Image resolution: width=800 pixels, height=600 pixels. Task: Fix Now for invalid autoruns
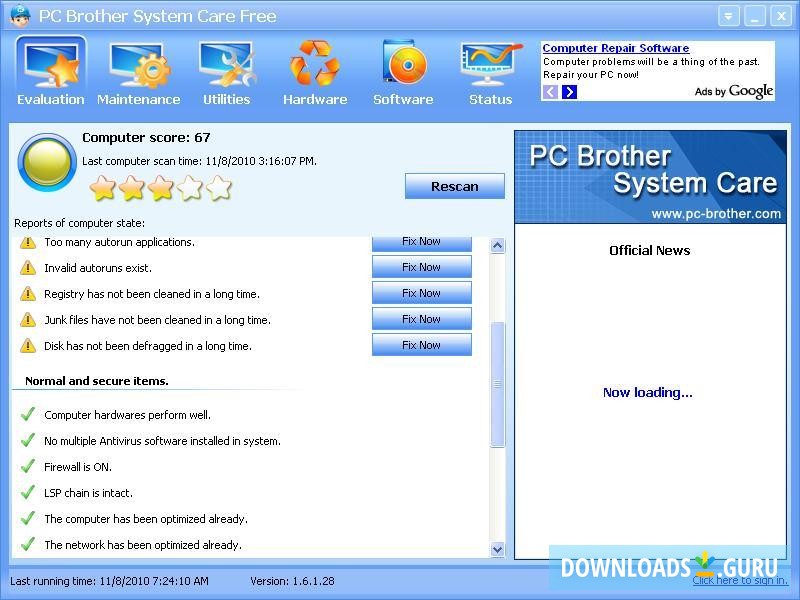[x=421, y=267]
